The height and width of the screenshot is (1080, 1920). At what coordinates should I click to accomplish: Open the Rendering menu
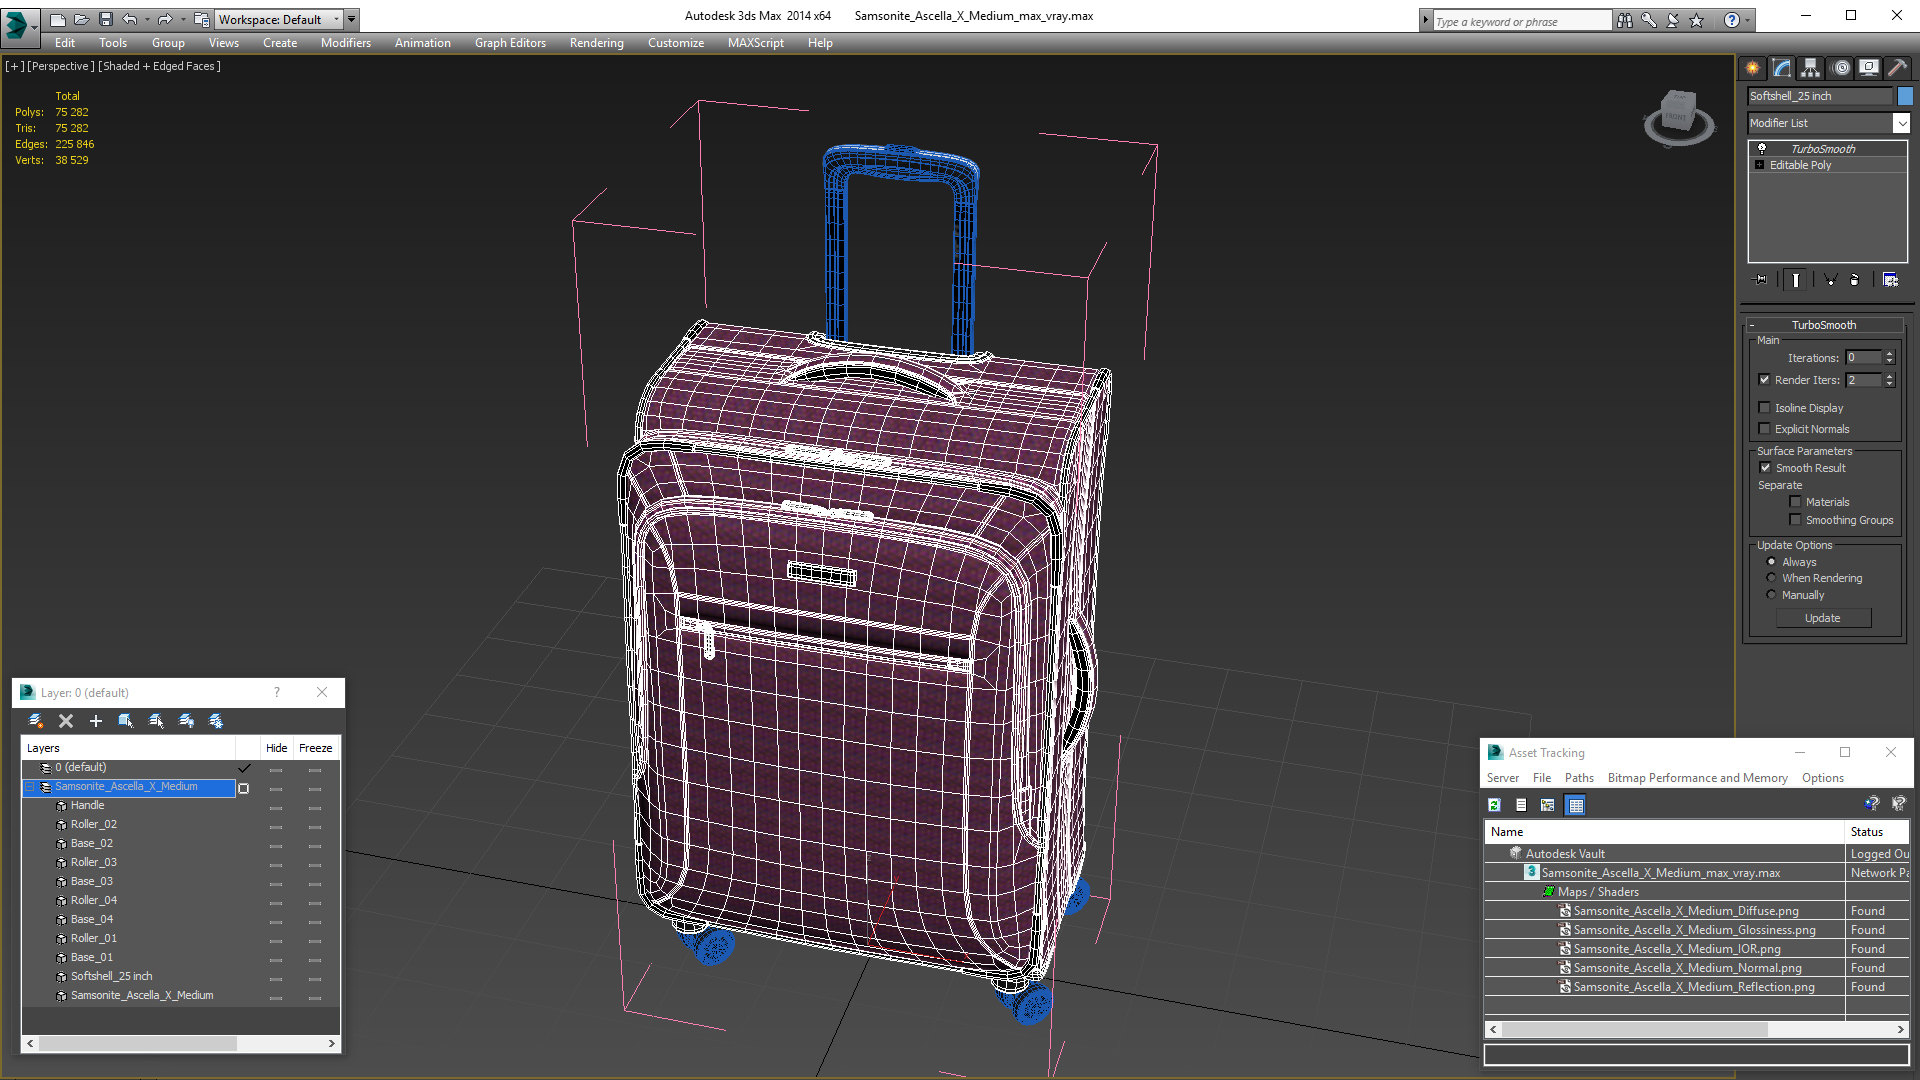pyautogui.click(x=596, y=43)
